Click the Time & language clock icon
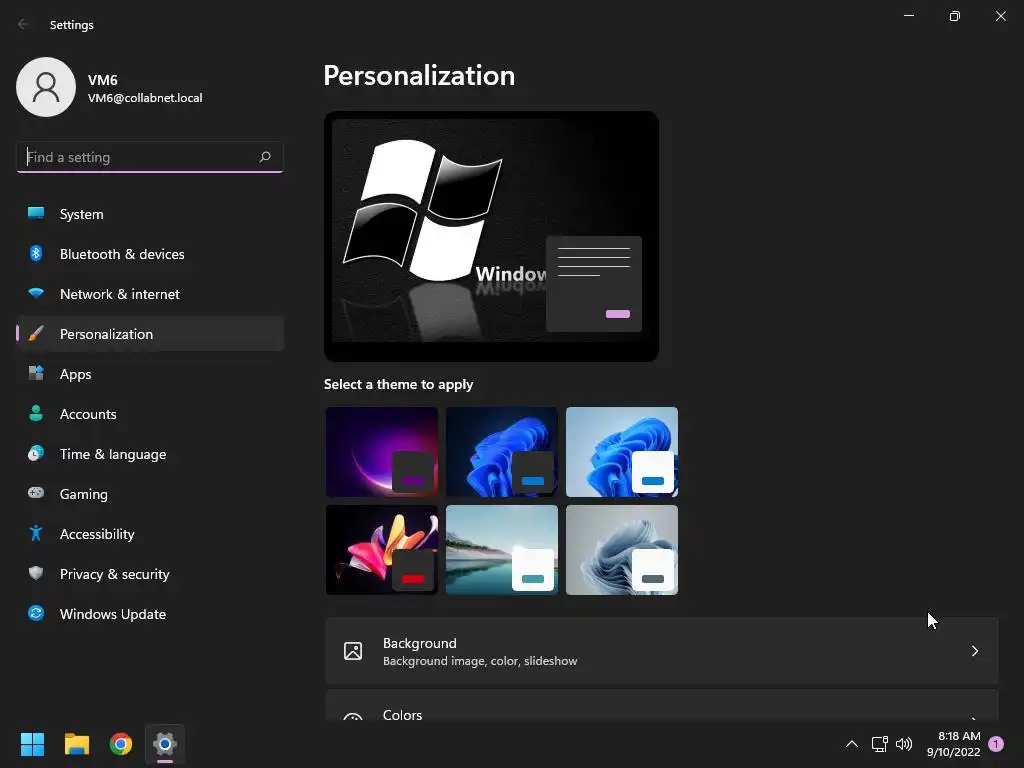 (36, 453)
